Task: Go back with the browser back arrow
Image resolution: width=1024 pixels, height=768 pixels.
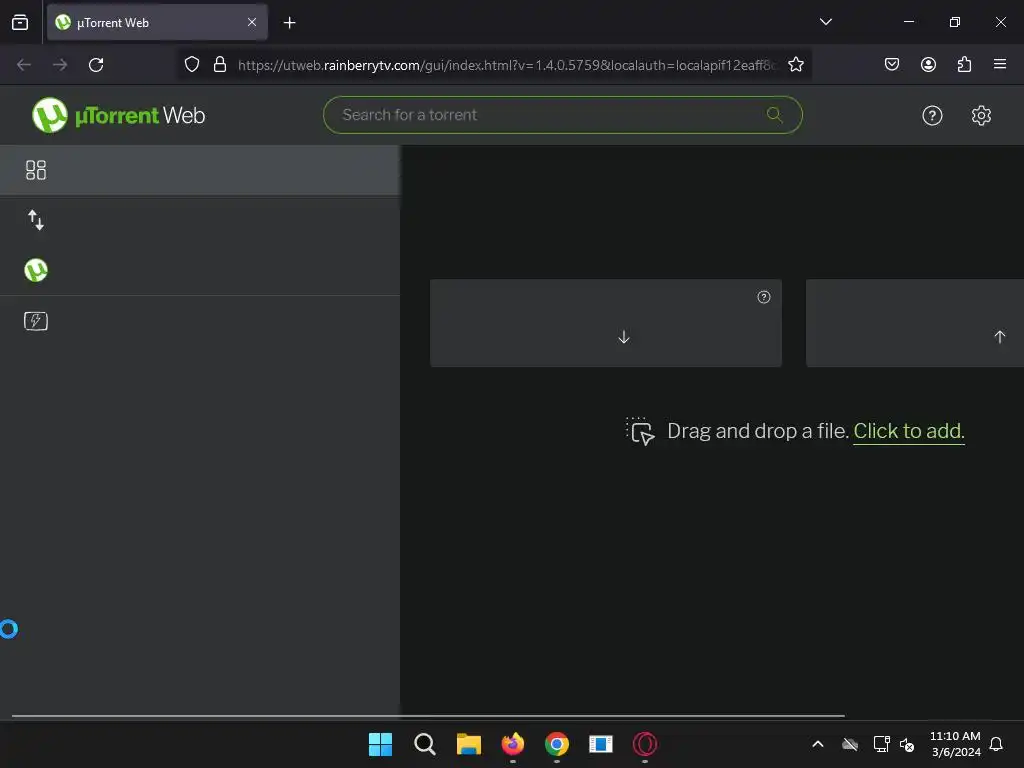Action: coord(24,65)
